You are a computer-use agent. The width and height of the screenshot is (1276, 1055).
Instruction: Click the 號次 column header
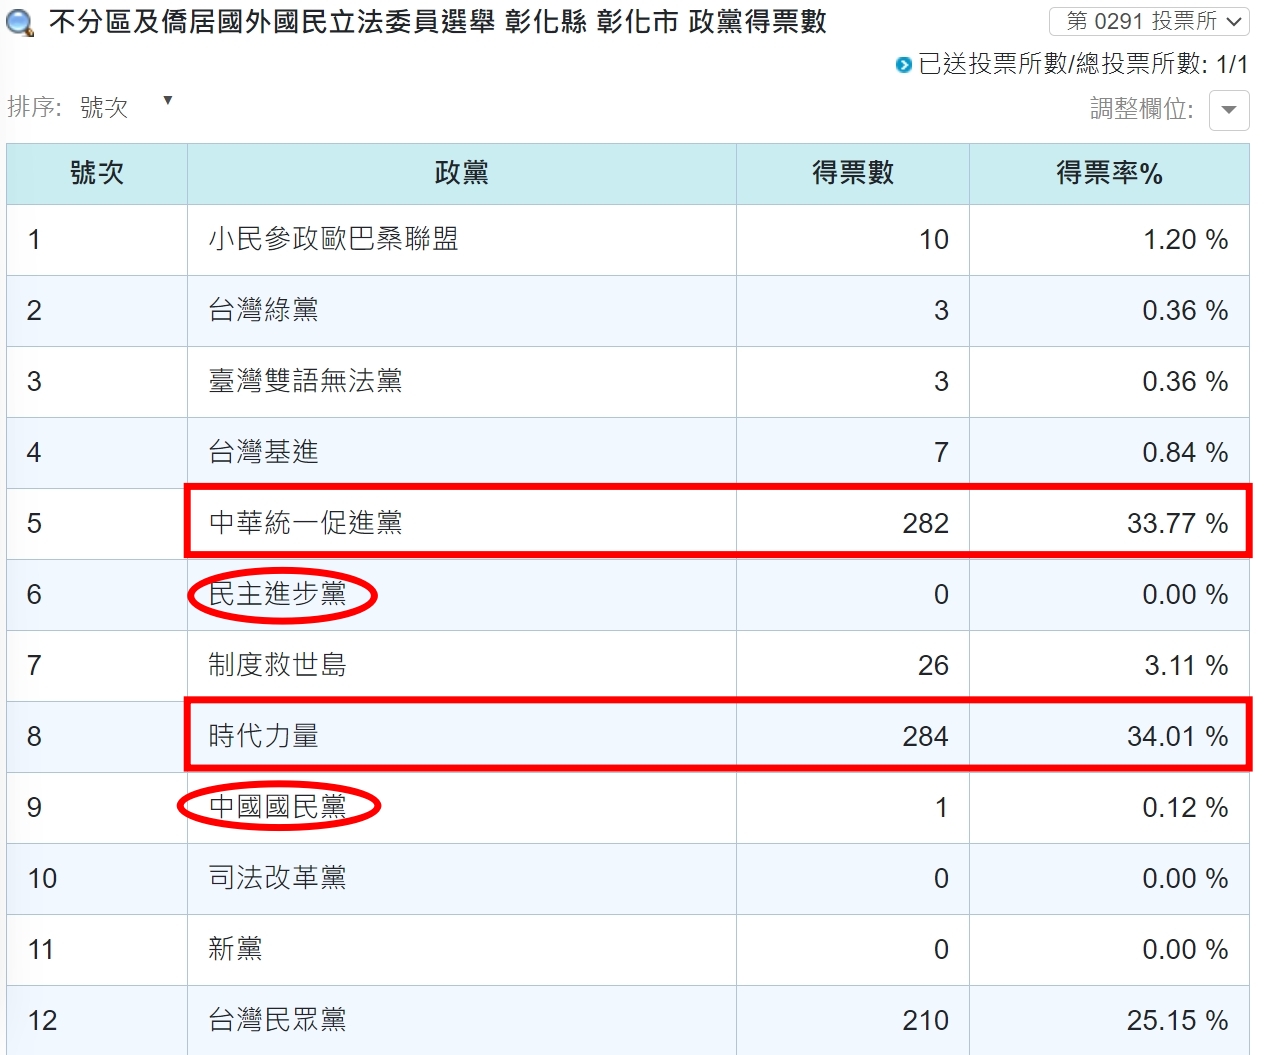point(97,174)
